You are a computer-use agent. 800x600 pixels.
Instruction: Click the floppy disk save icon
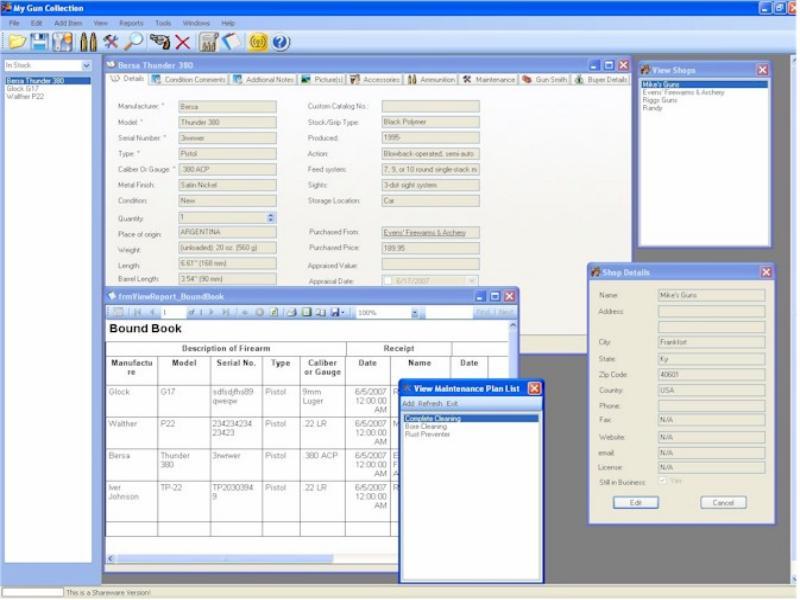coord(40,42)
